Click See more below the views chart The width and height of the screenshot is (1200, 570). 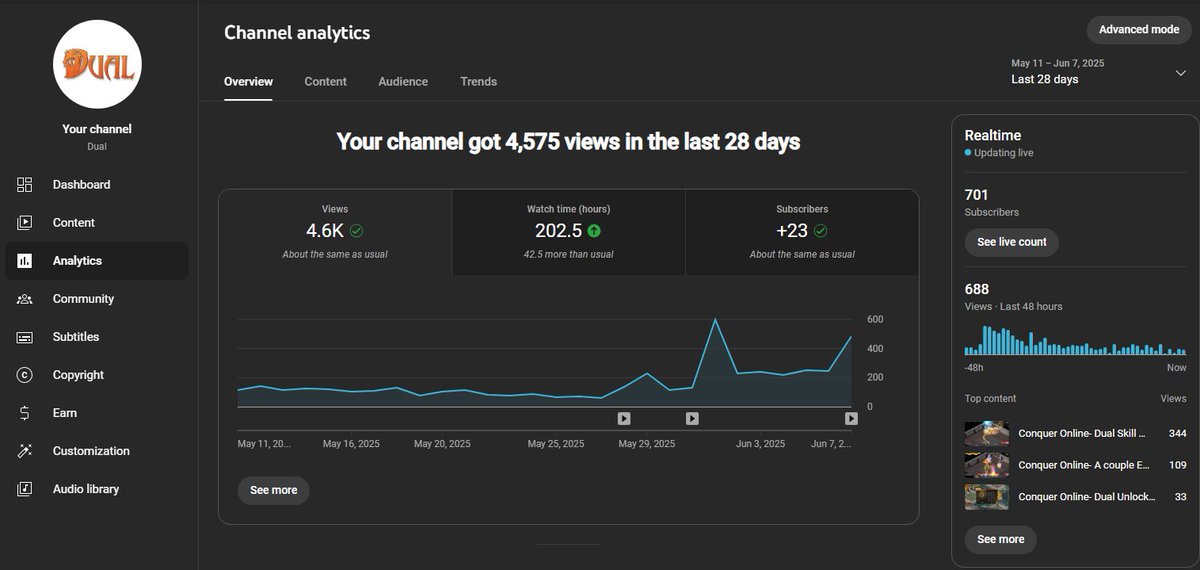(x=273, y=490)
